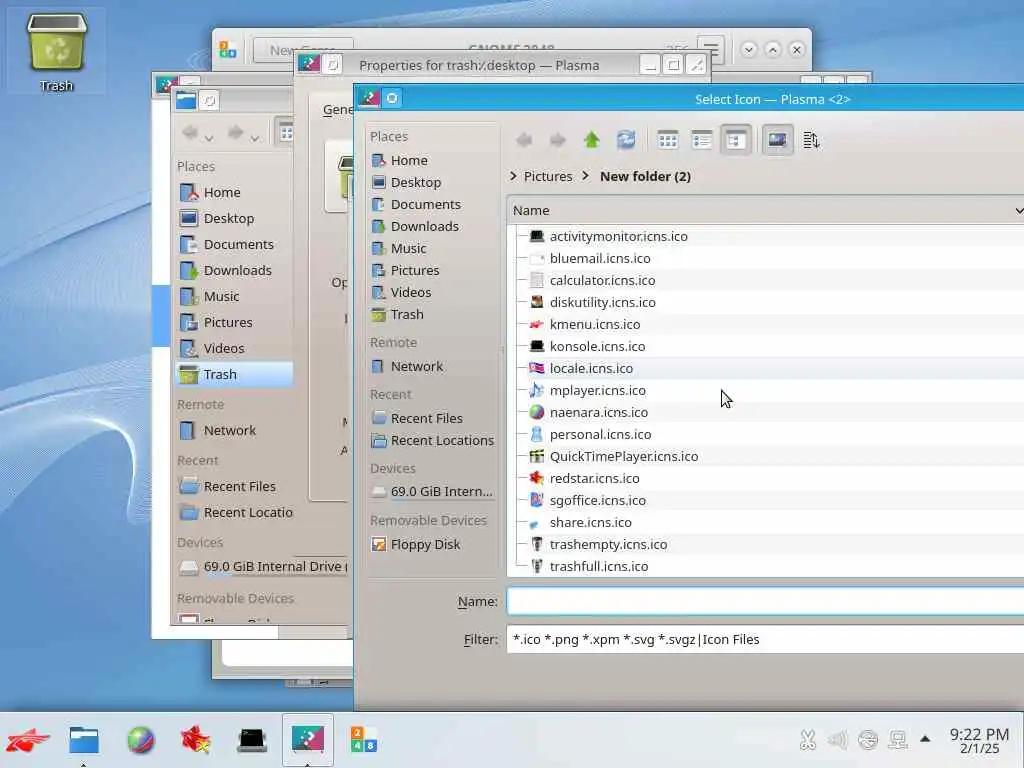The height and width of the screenshot is (768, 1024).
Task: Go up to parent folder with green arrow
Action: coord(592,140)
